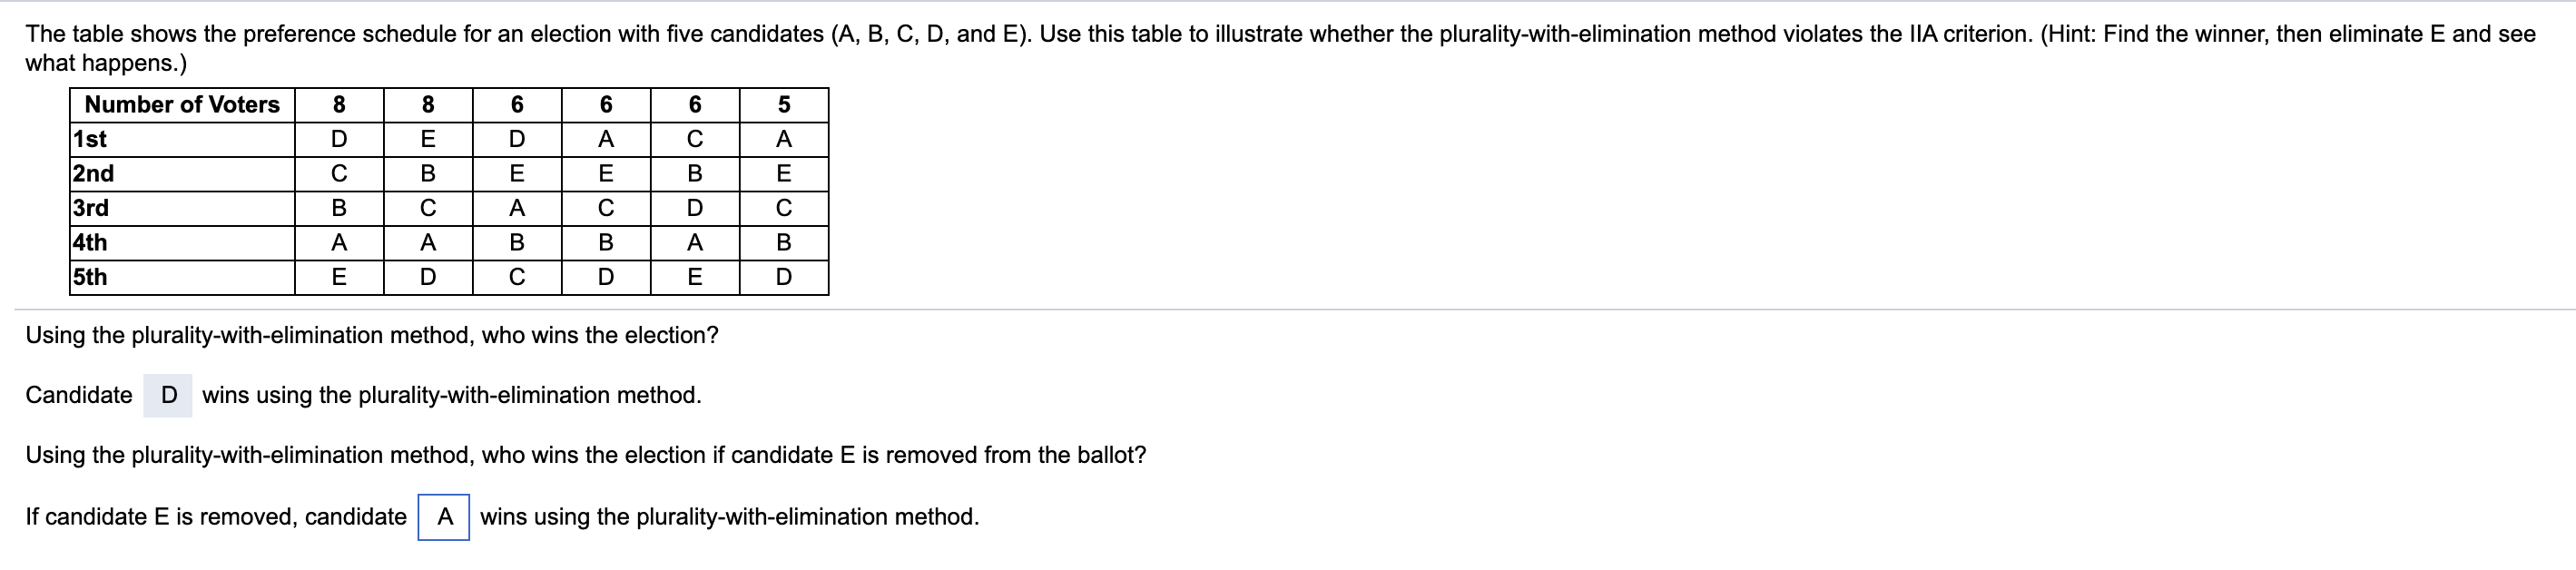Click the "3rd" row label cell

(182, 208)
